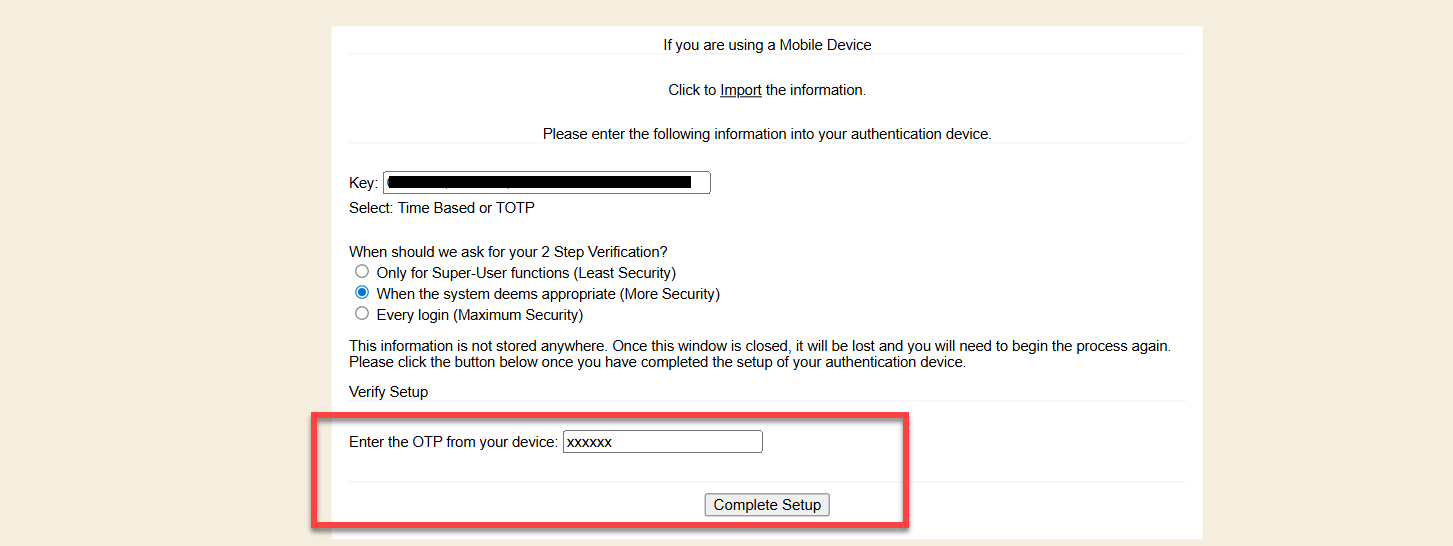
Task: Click the 2 Step Verification question text
Action: coord(508,252)
